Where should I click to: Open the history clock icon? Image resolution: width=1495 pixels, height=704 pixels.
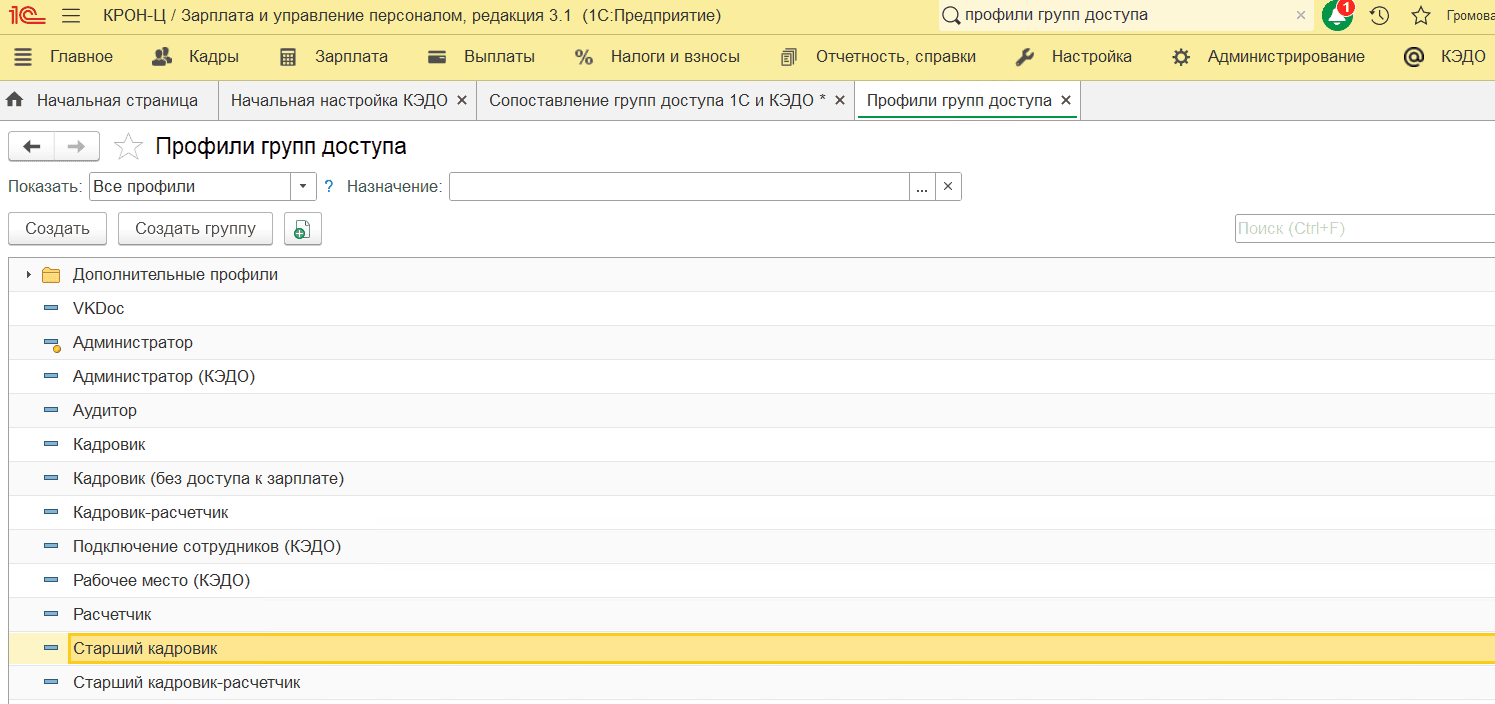tap(1379, 16)
